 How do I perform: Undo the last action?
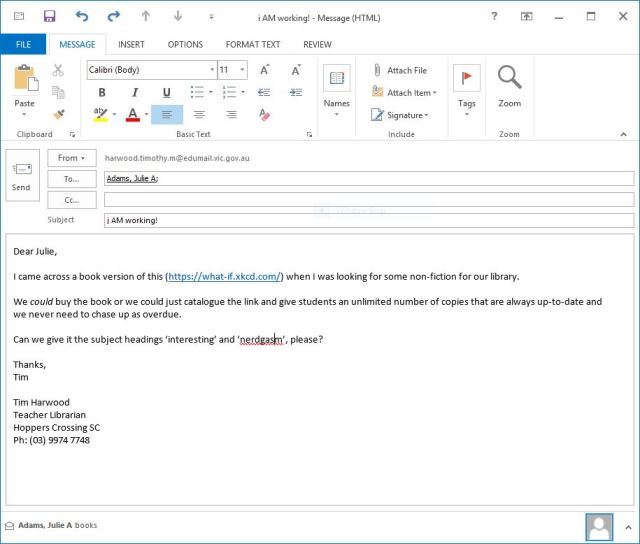click(x=82, y=17)
